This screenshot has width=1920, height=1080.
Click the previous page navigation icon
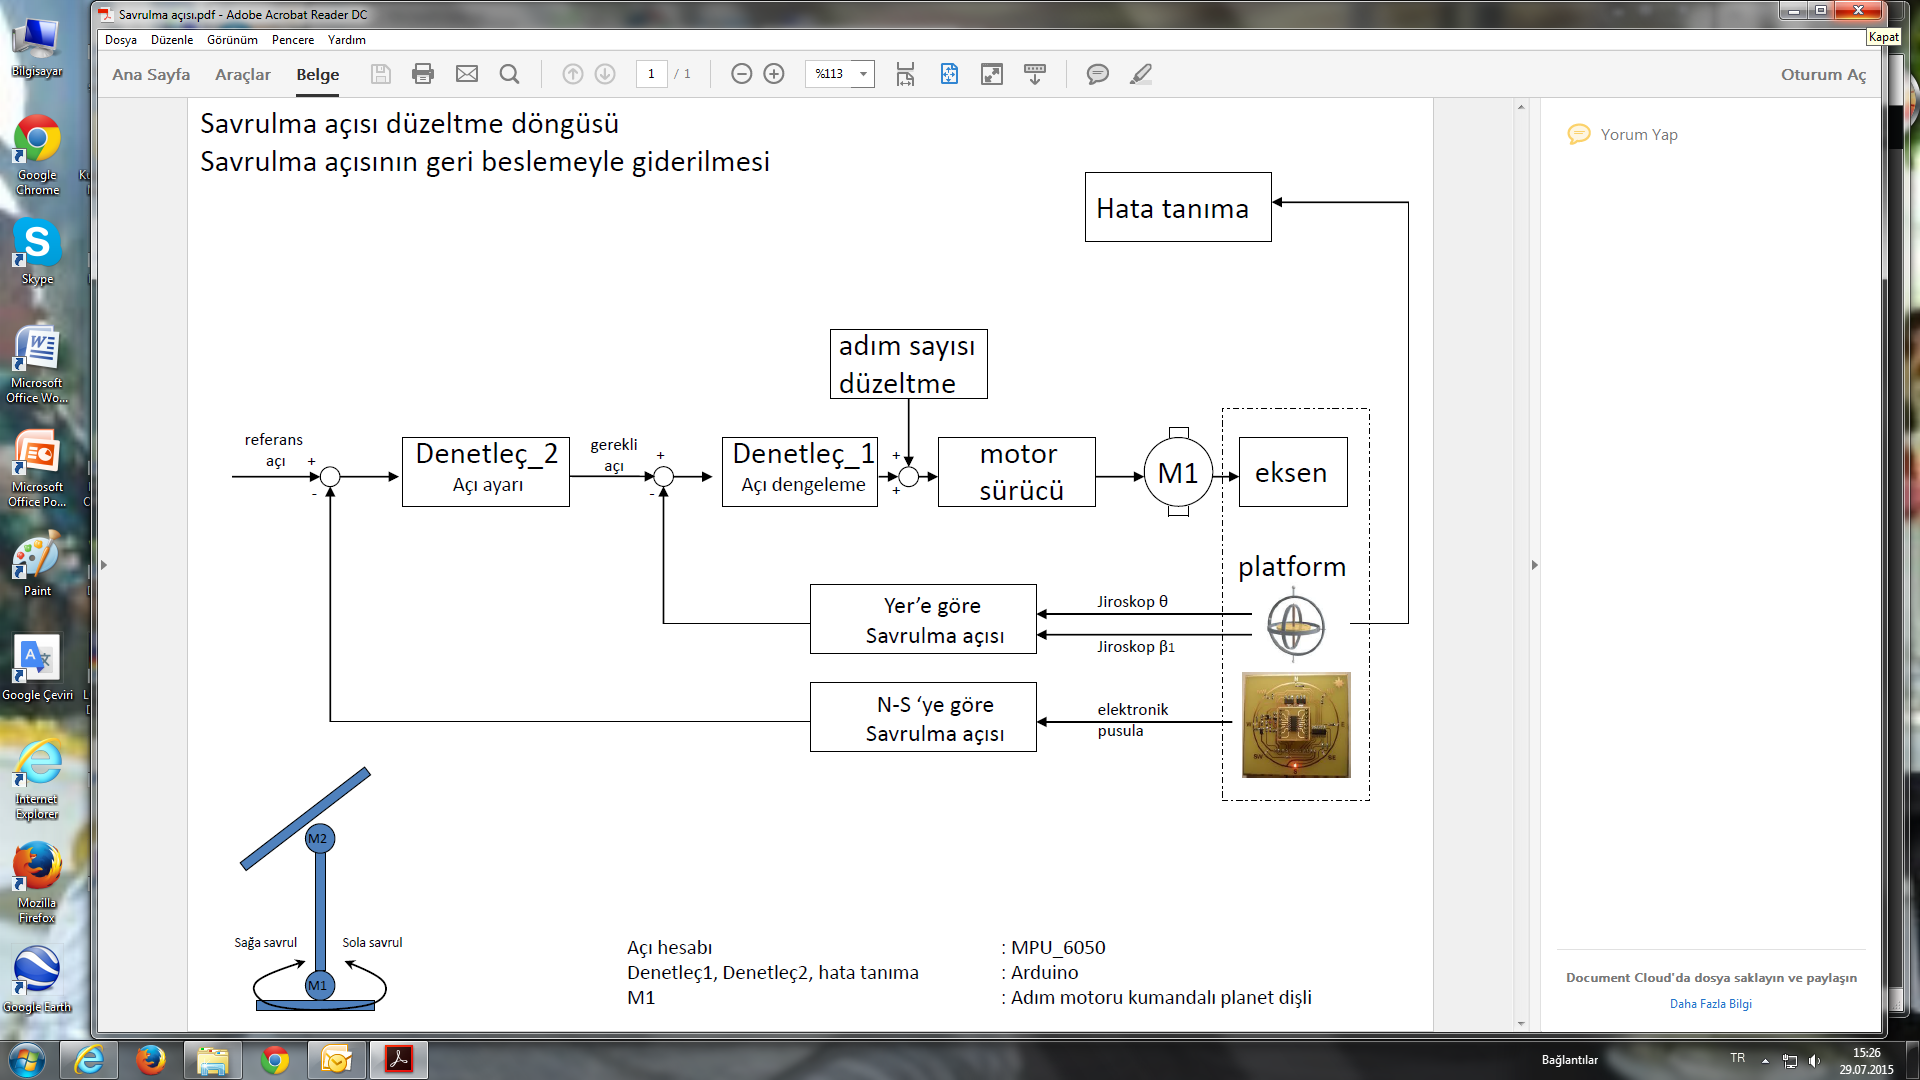[x=572, y=74]
